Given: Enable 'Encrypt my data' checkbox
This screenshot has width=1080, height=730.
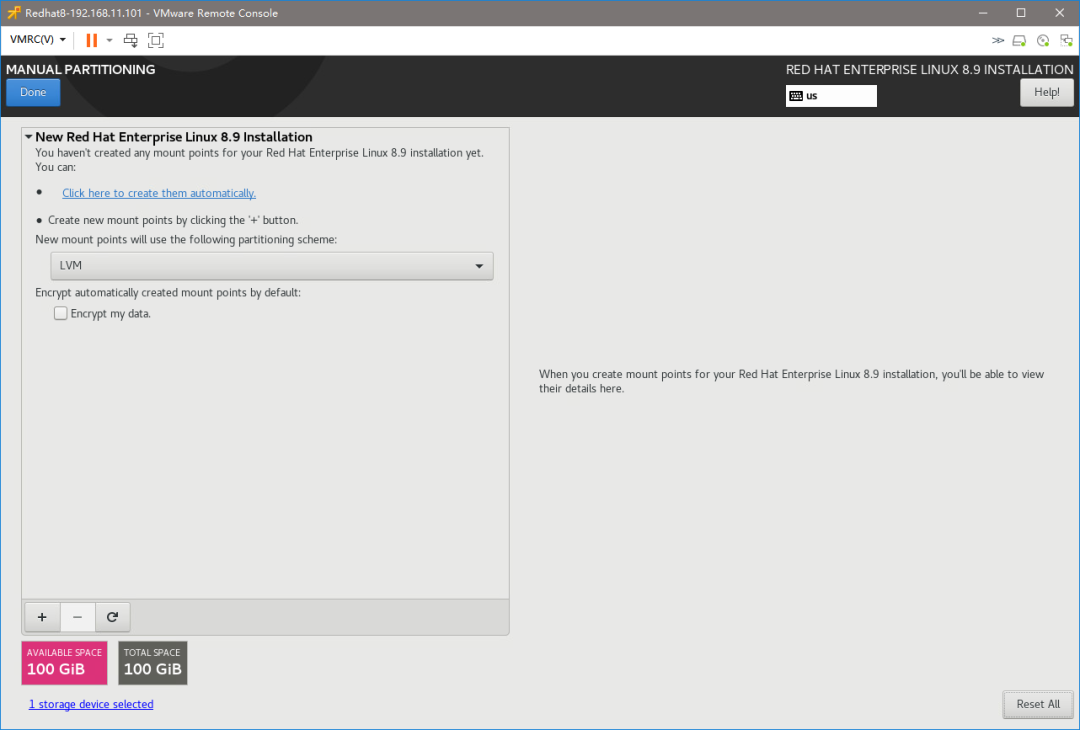Looking at the screenshot, I should pos(61,313).
